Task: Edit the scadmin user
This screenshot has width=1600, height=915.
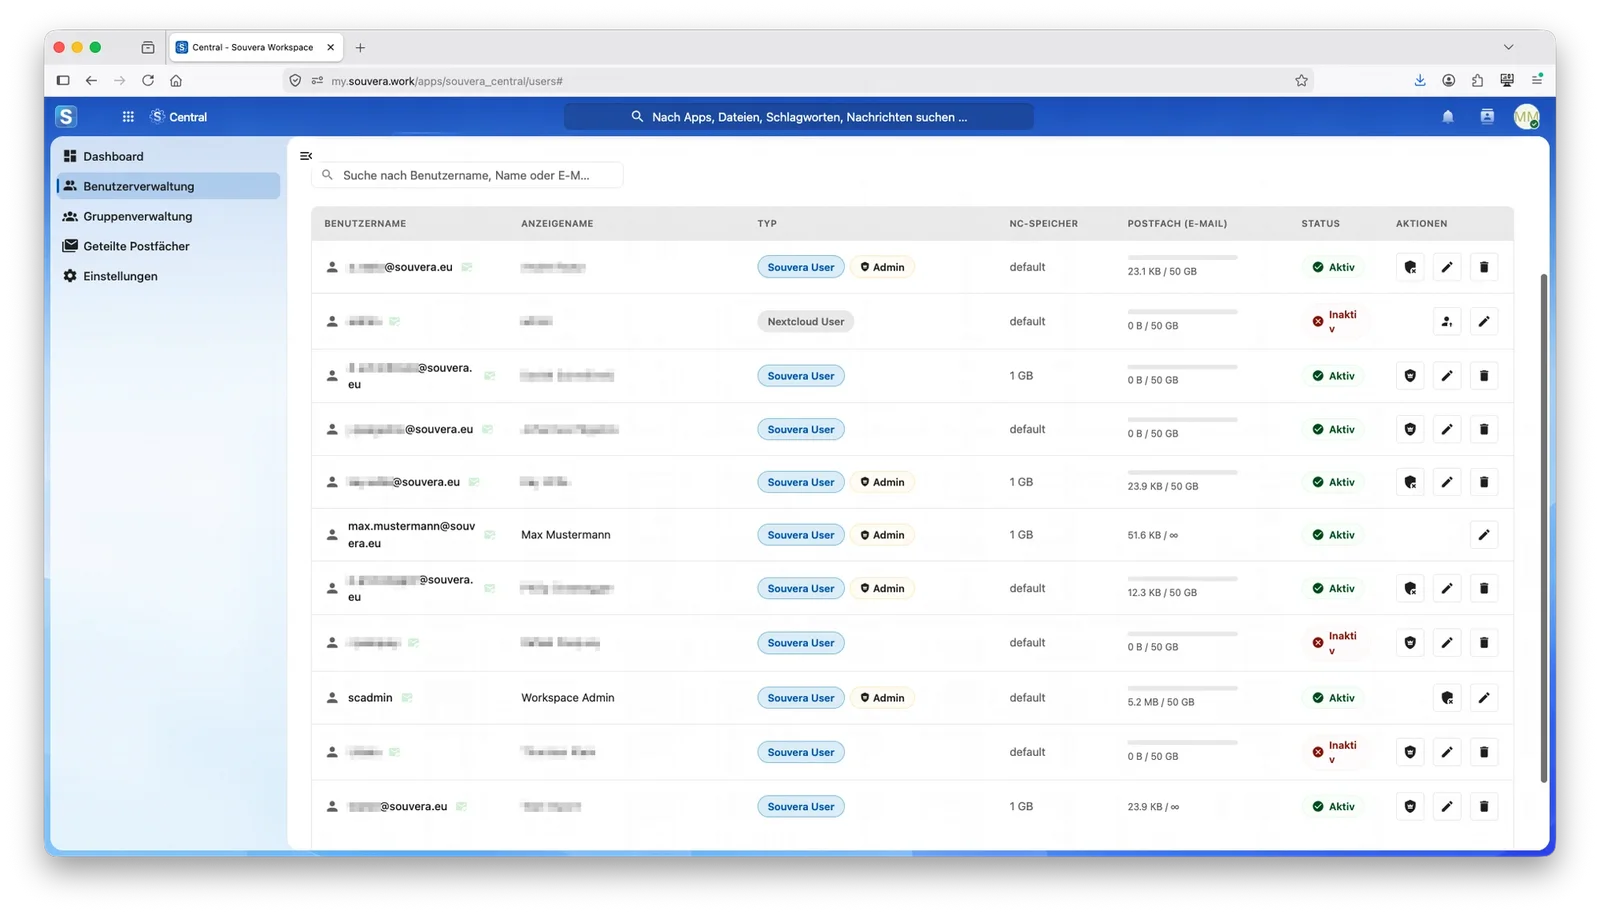Action: point(1484,698)
